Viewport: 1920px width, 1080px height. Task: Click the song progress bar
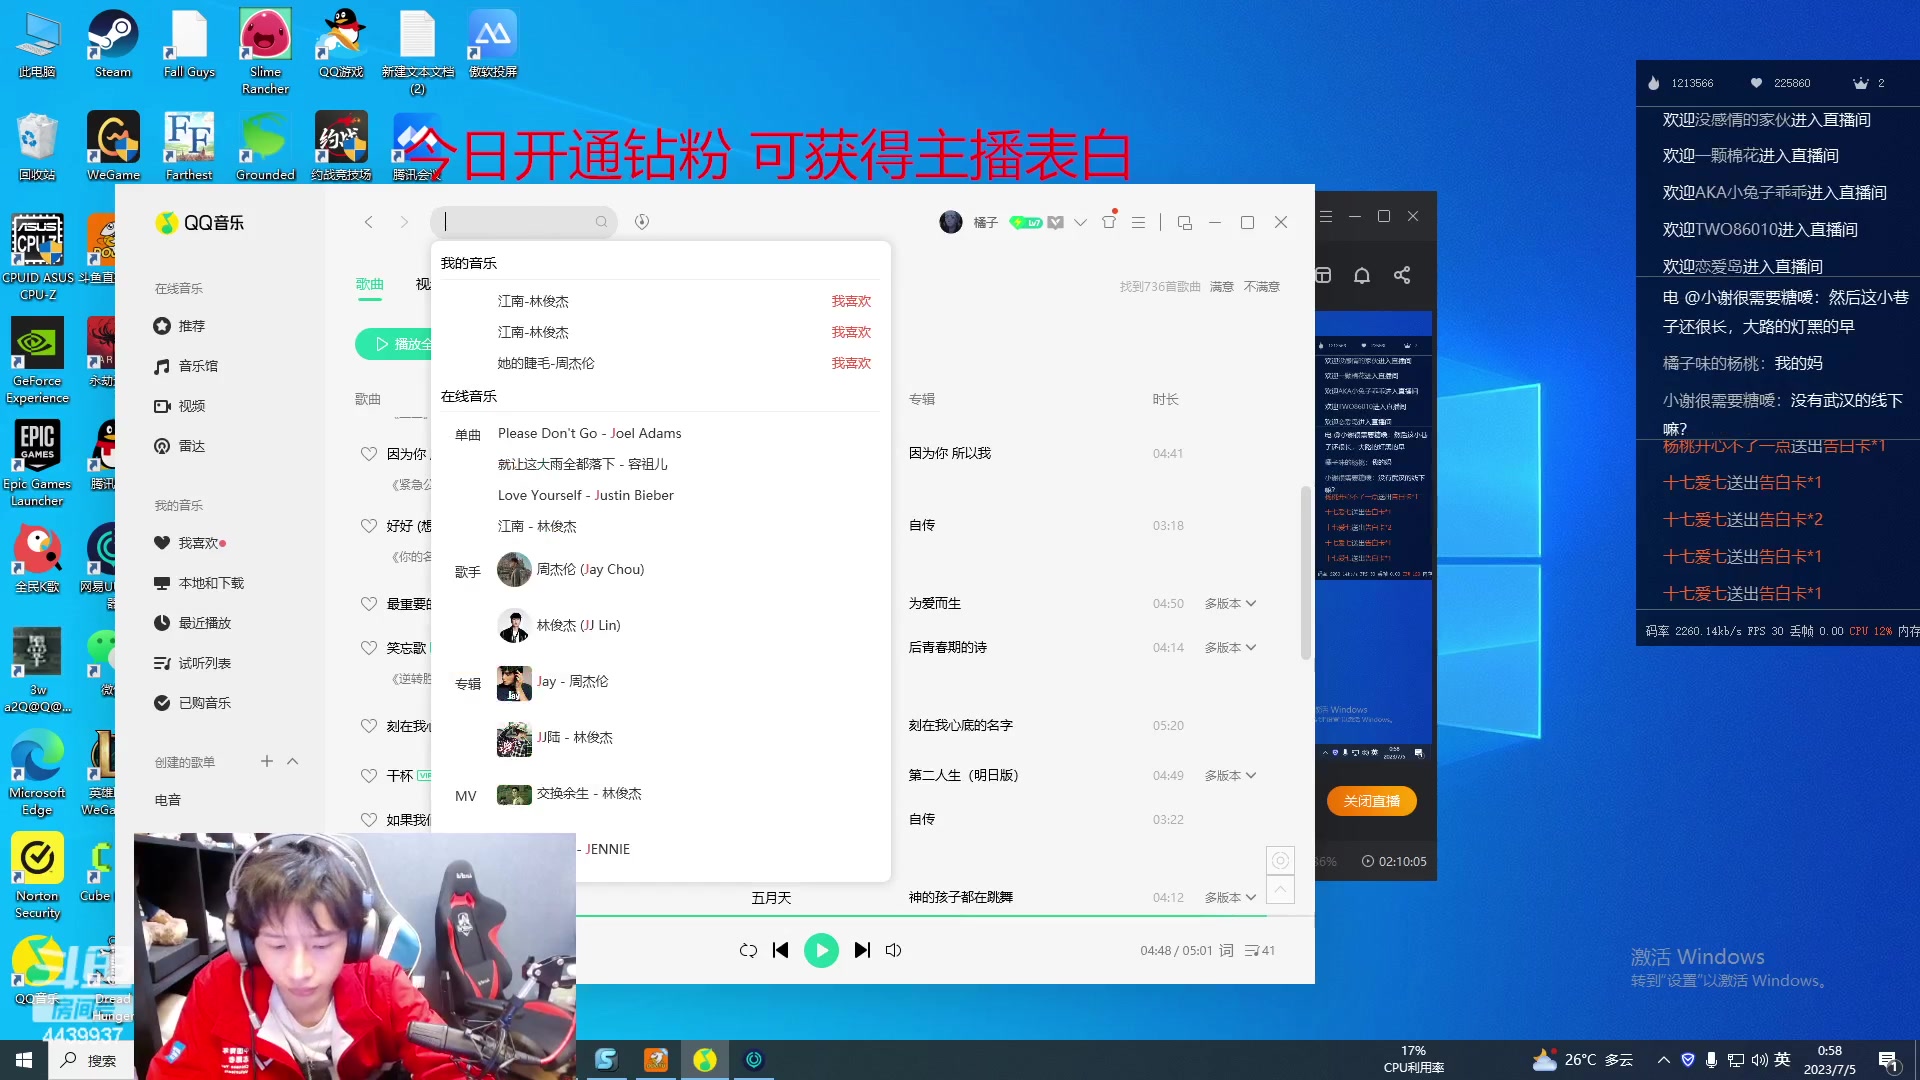945,915
